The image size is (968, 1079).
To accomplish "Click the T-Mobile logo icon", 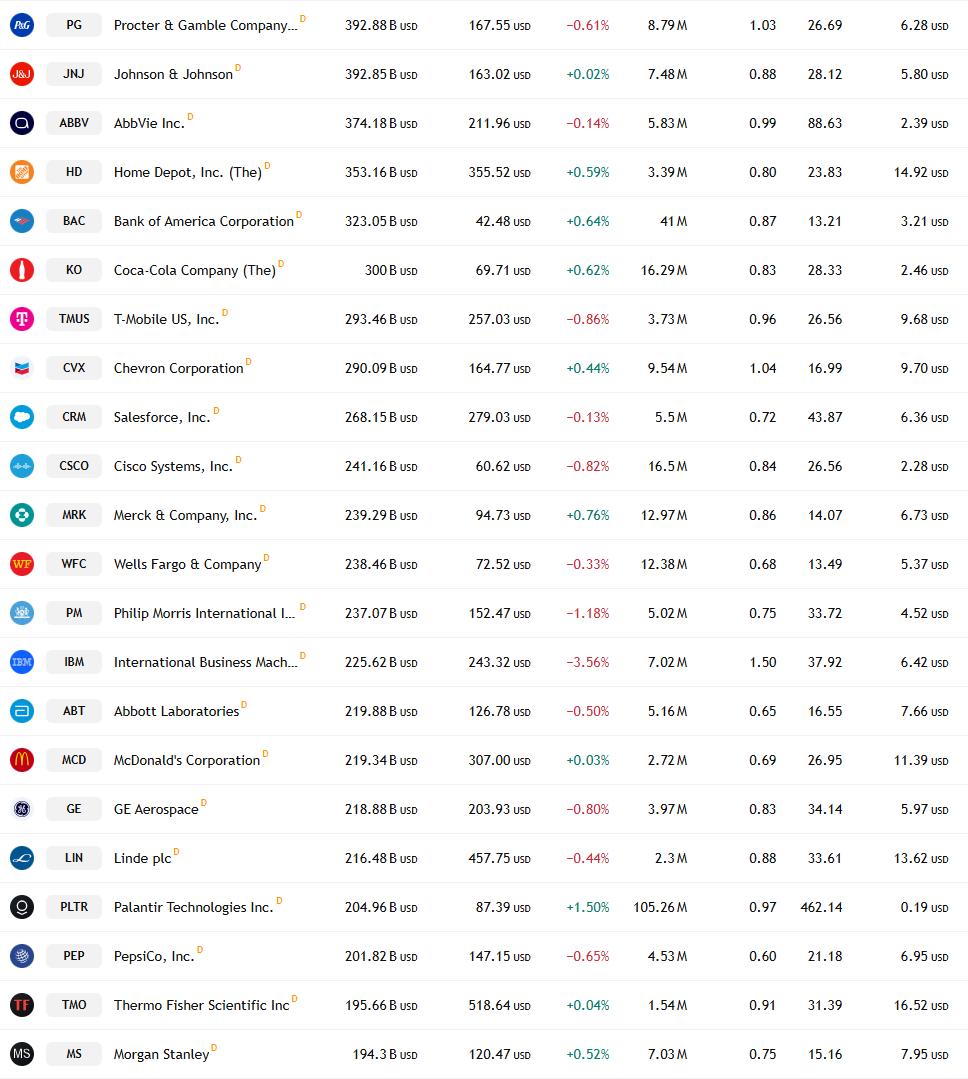I will click(x=22, y=319).
